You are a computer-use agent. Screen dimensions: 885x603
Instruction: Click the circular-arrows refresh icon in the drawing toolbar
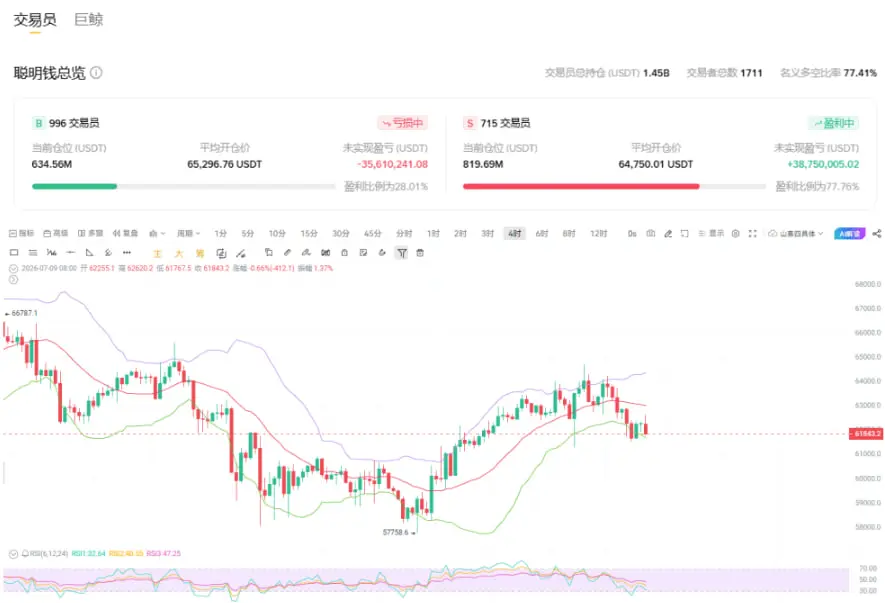click(x=221, y=254)
